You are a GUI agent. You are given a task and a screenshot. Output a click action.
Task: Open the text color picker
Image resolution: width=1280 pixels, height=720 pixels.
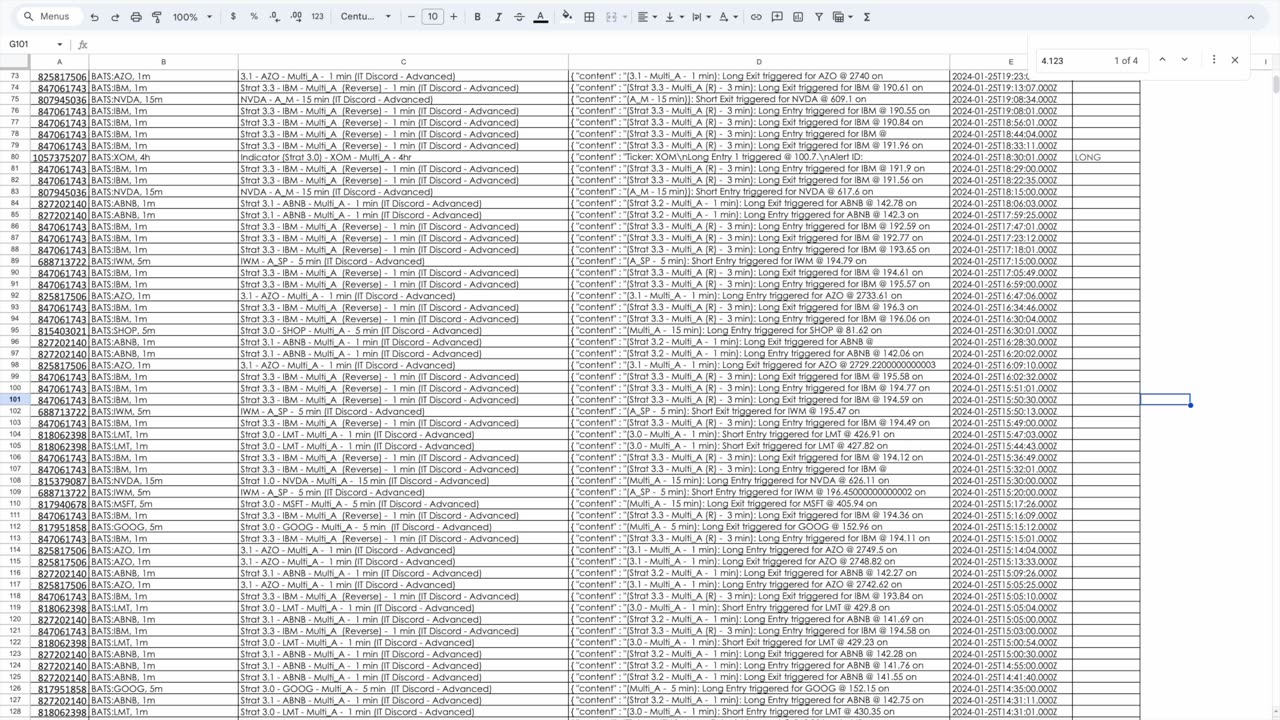540,17
